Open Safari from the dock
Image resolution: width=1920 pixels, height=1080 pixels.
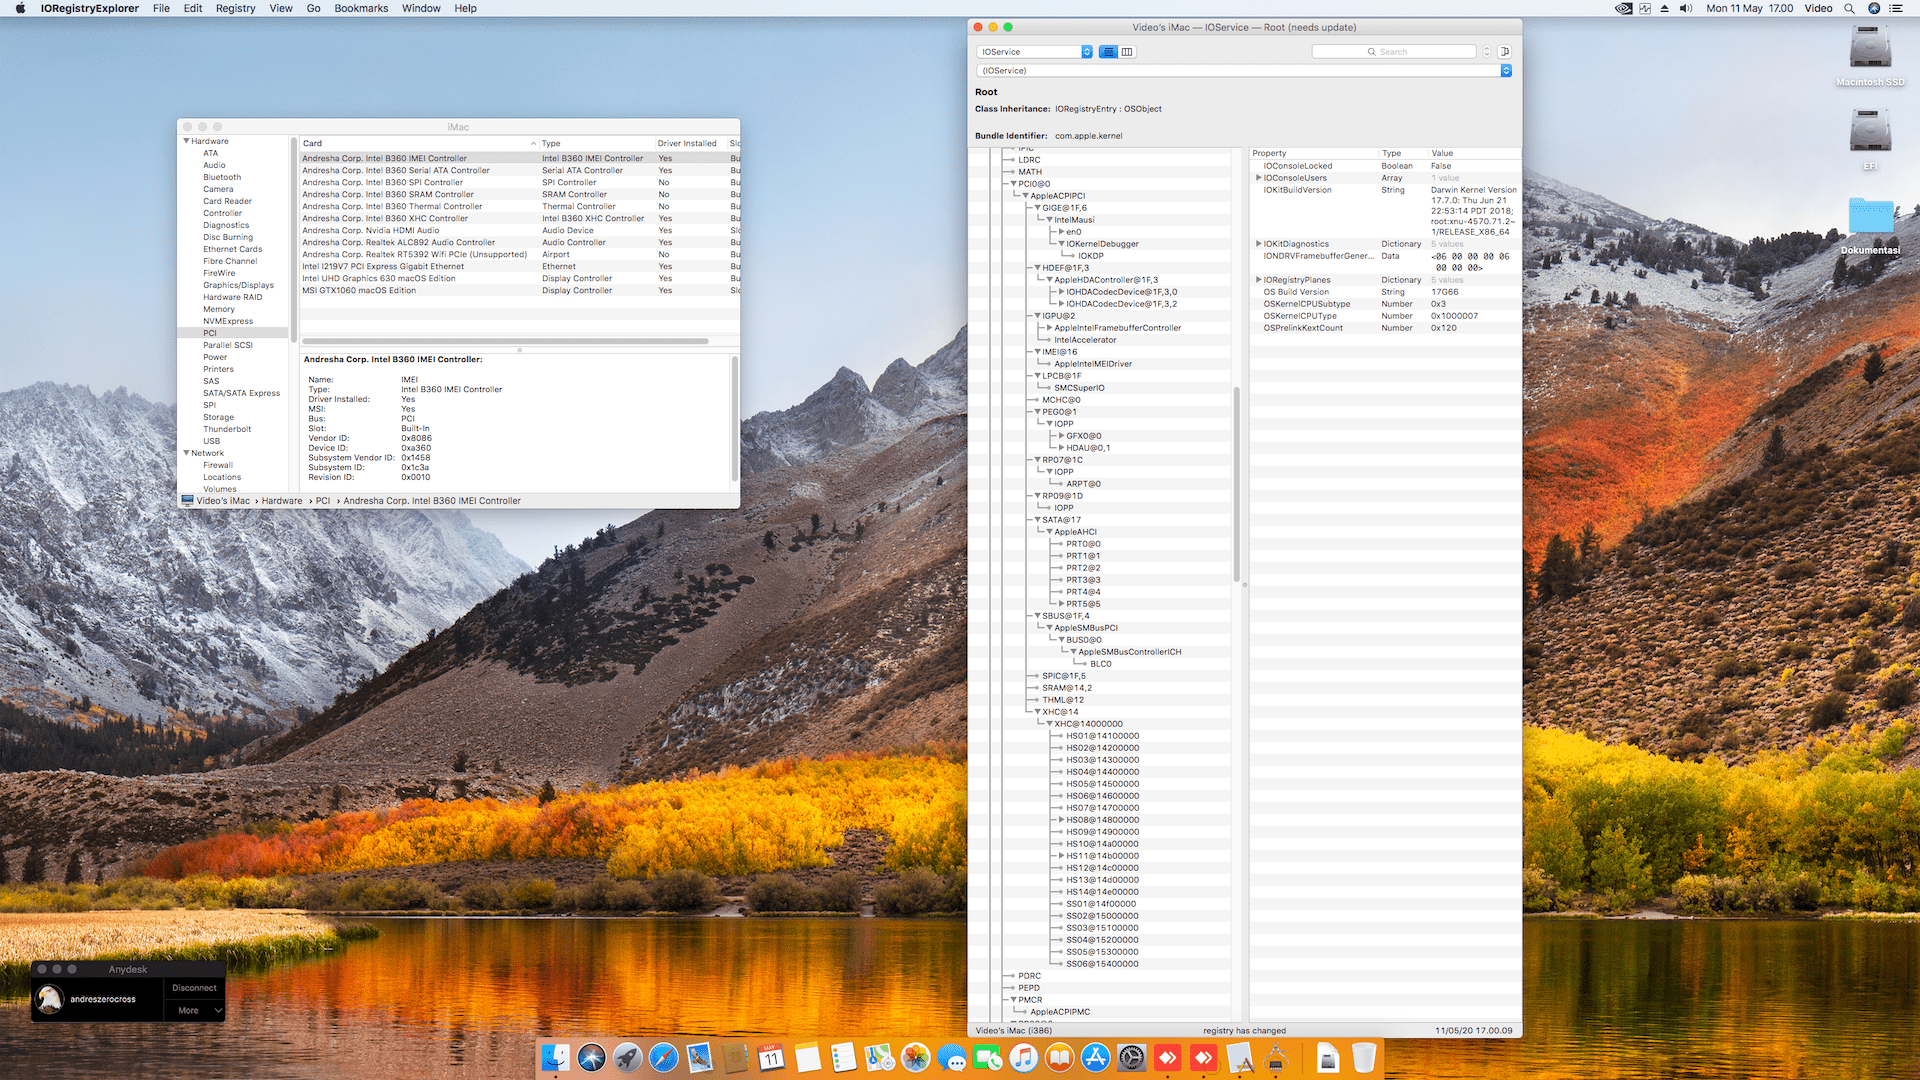[663, 1058]
